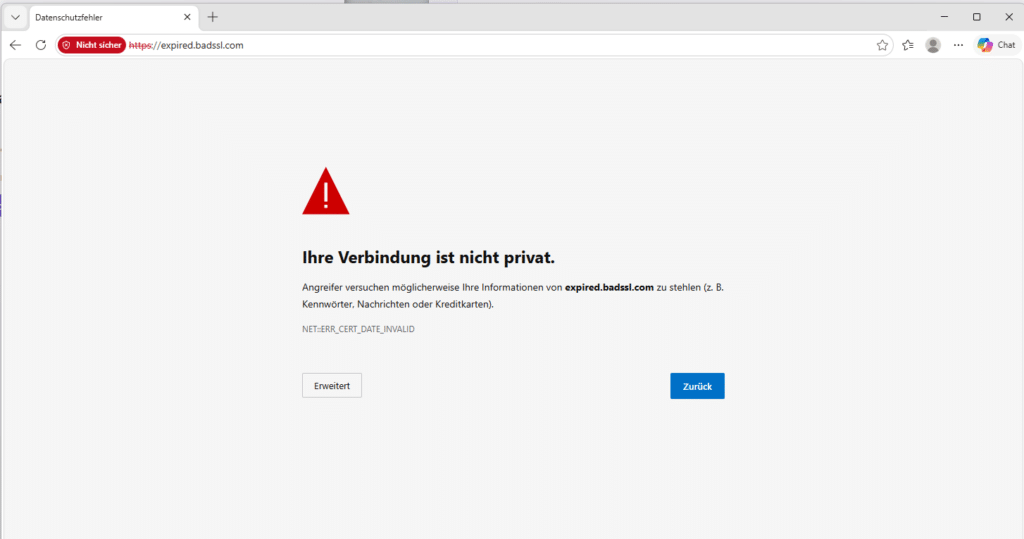
Task: Open the tab search dropdown arrow
Action: [15, 18]
